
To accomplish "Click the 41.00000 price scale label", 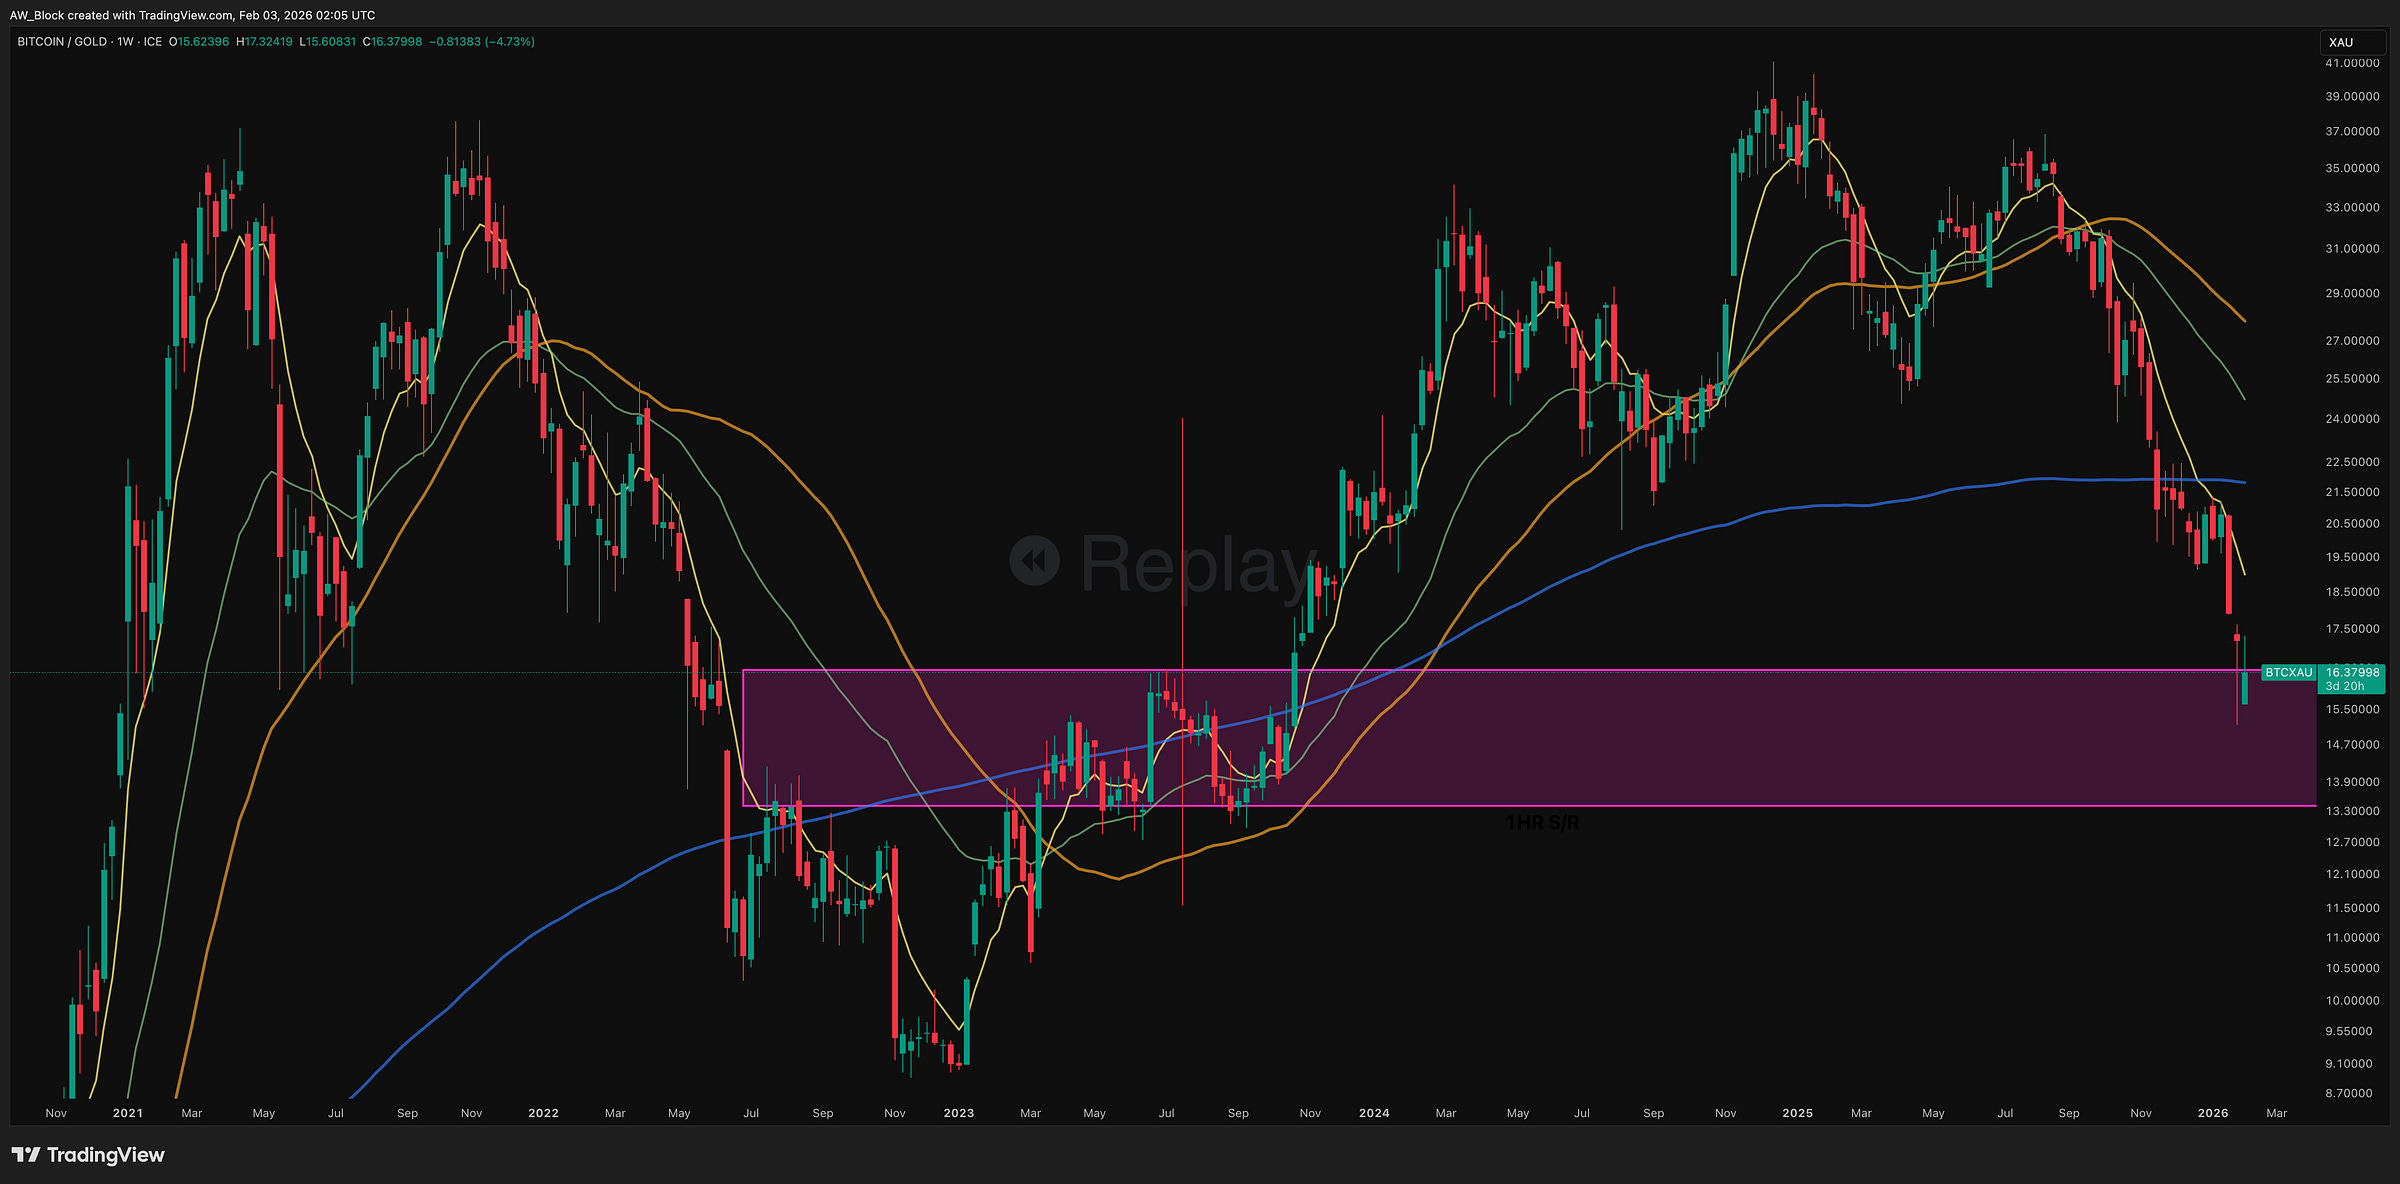I will tap(2352, 63).
